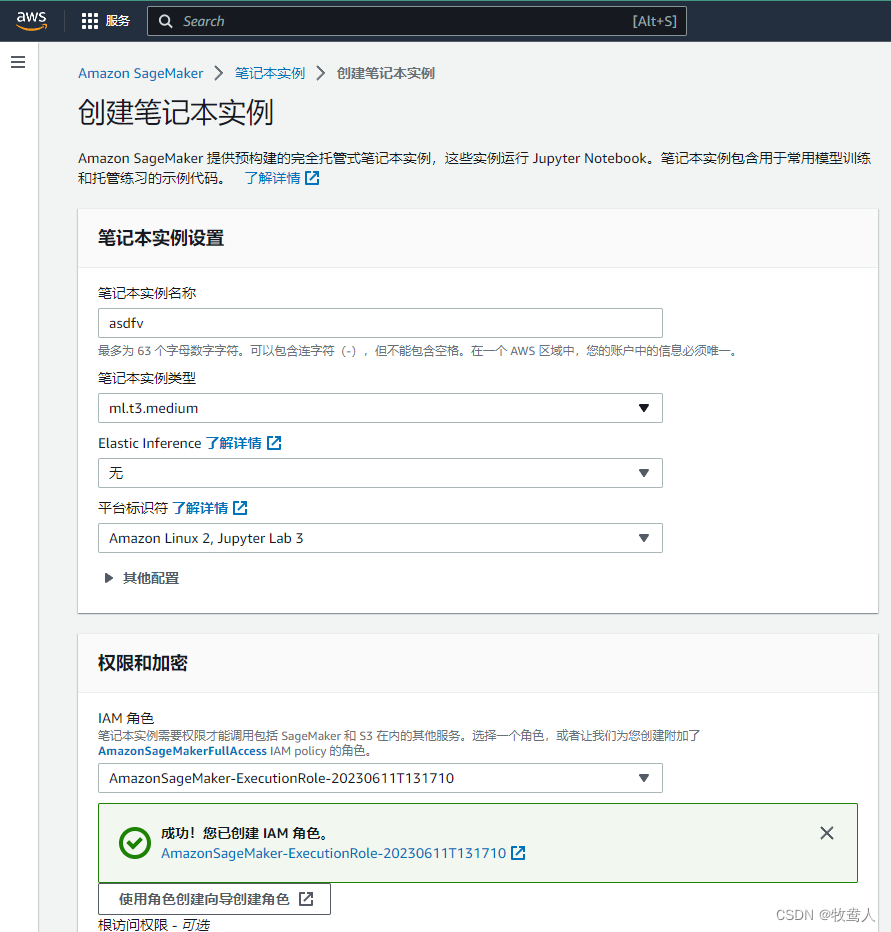
Task: Click the 笔记本实例类型 field label
Action: [147, 378]
